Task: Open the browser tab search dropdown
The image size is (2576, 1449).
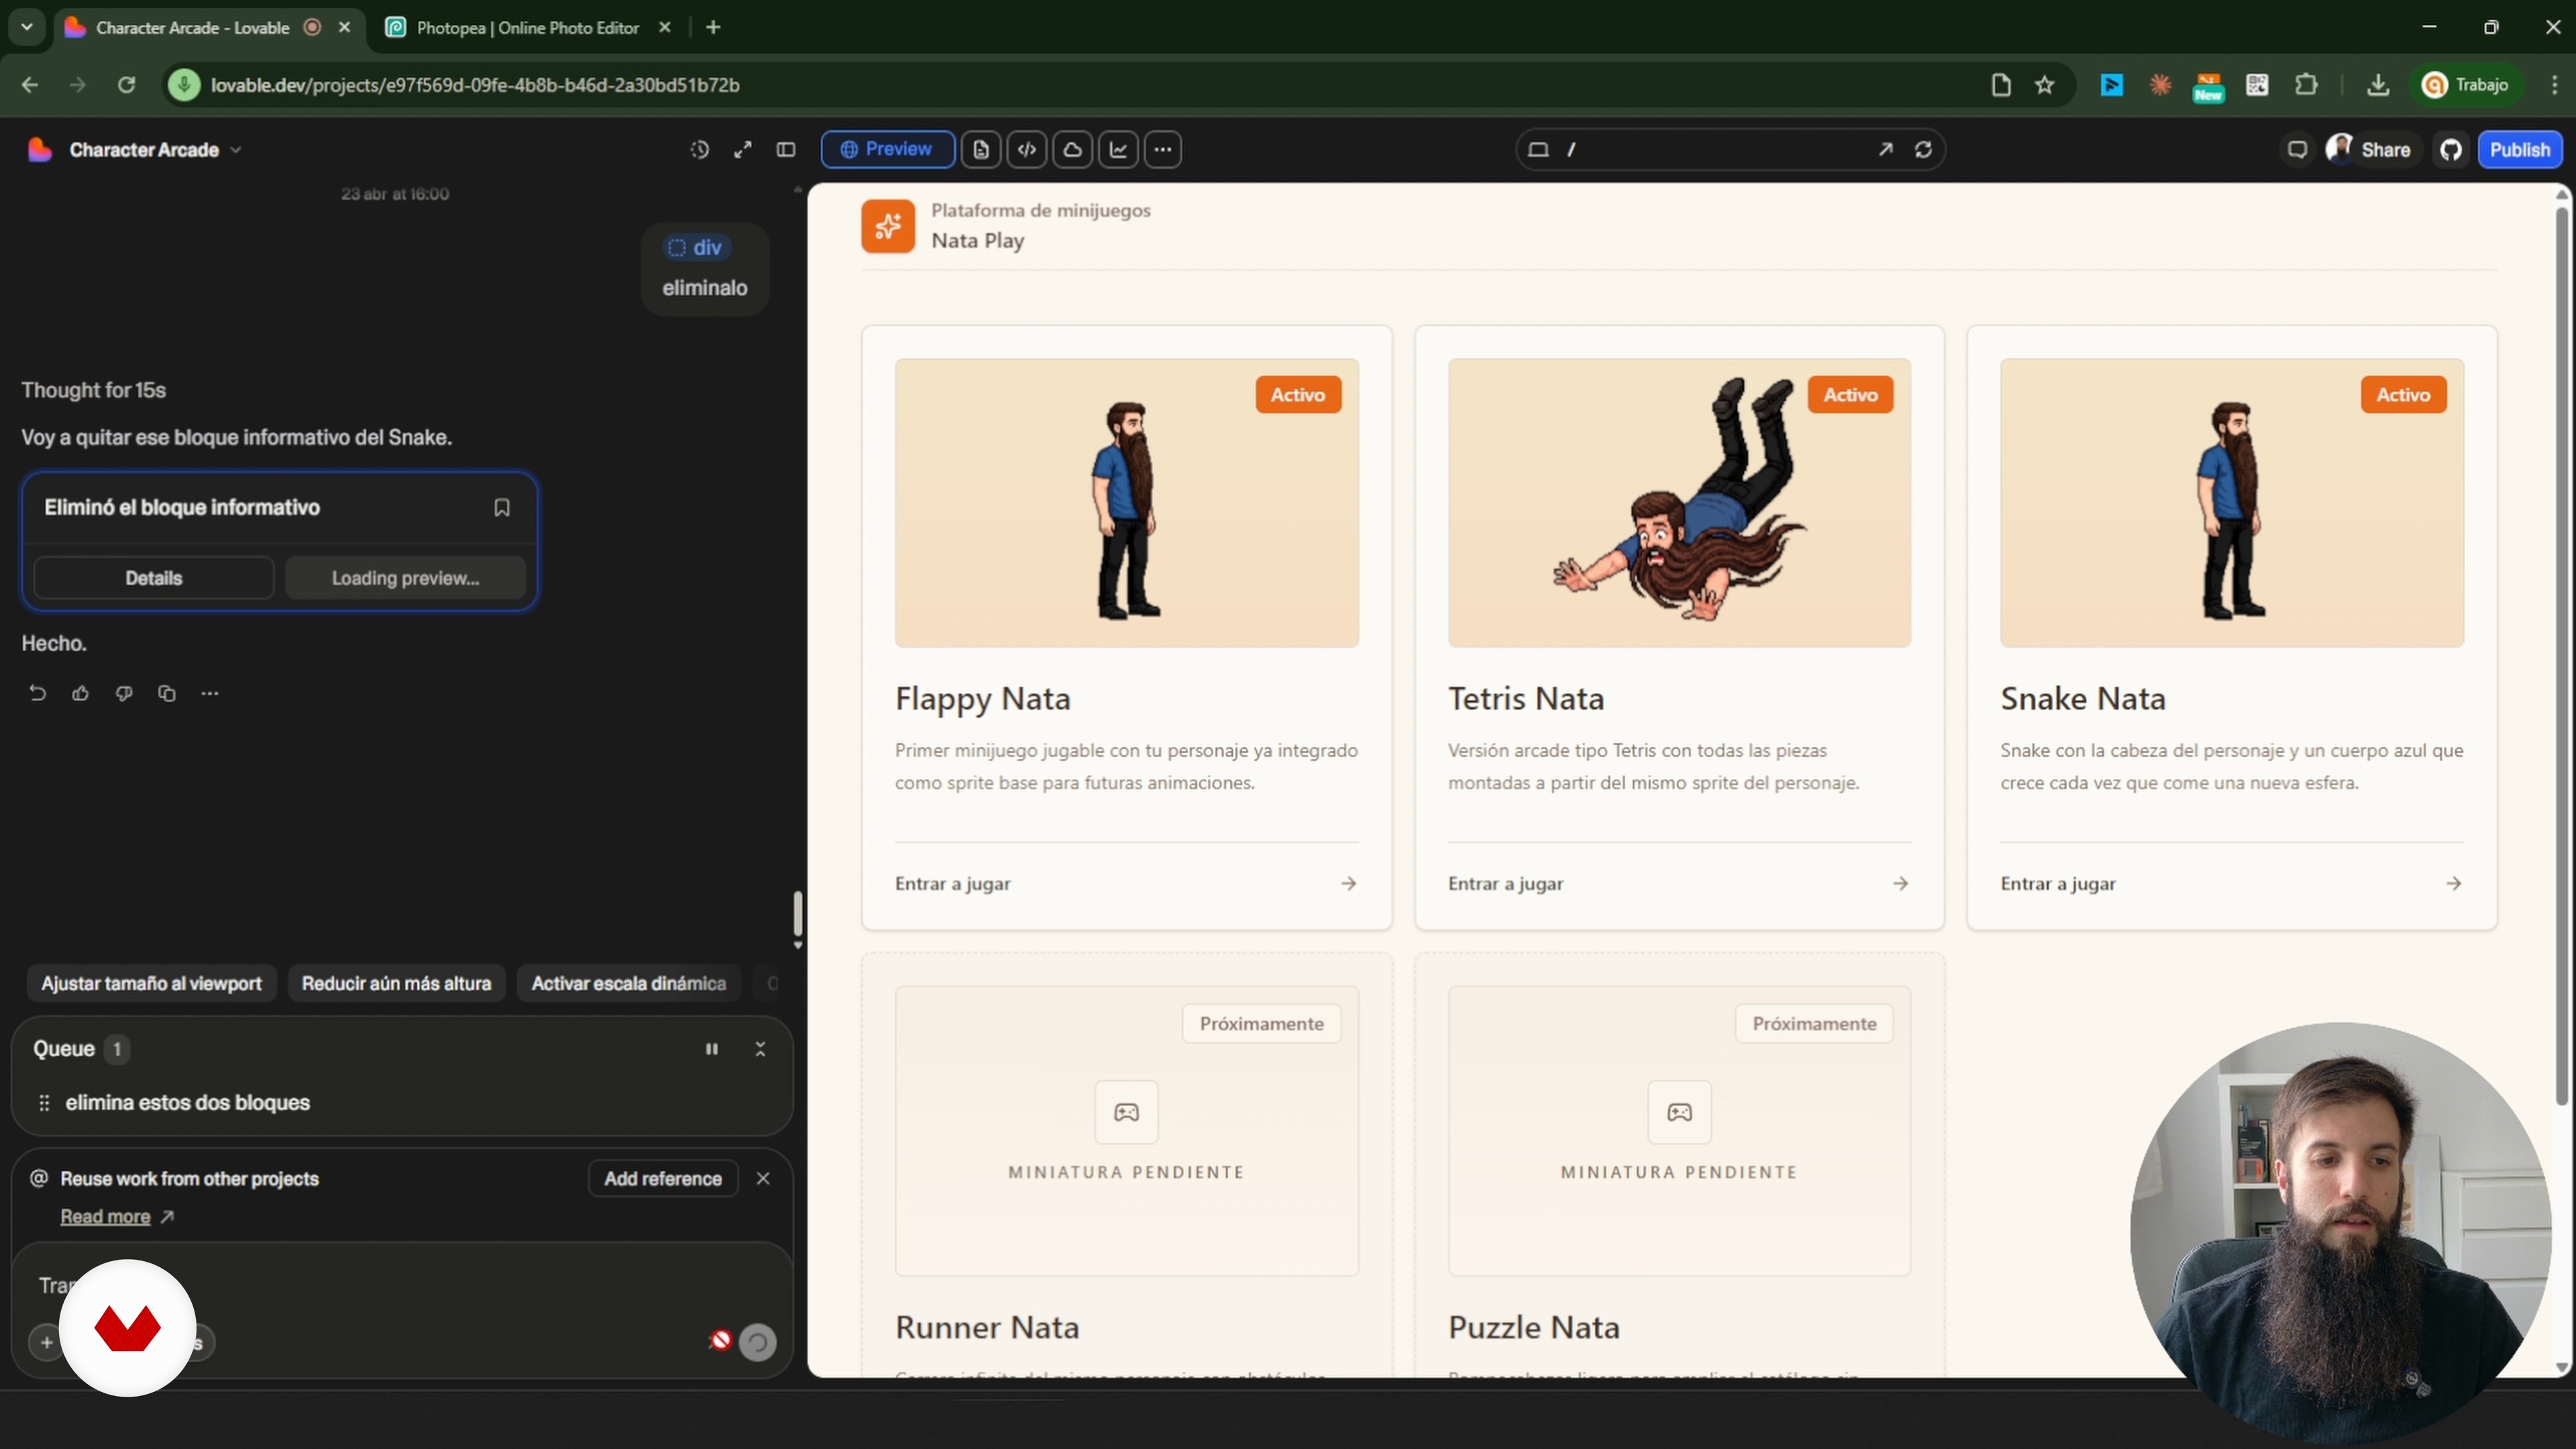Action: click(27, 28)
